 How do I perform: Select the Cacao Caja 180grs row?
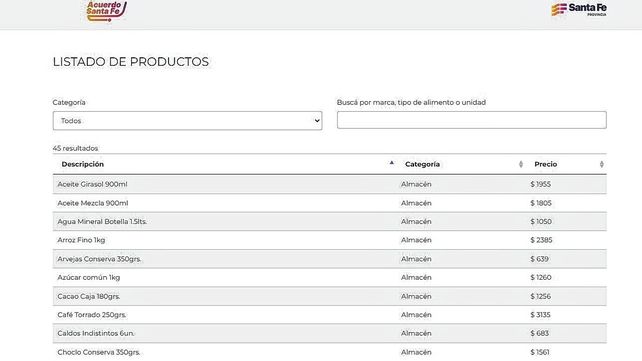point(330,296)
